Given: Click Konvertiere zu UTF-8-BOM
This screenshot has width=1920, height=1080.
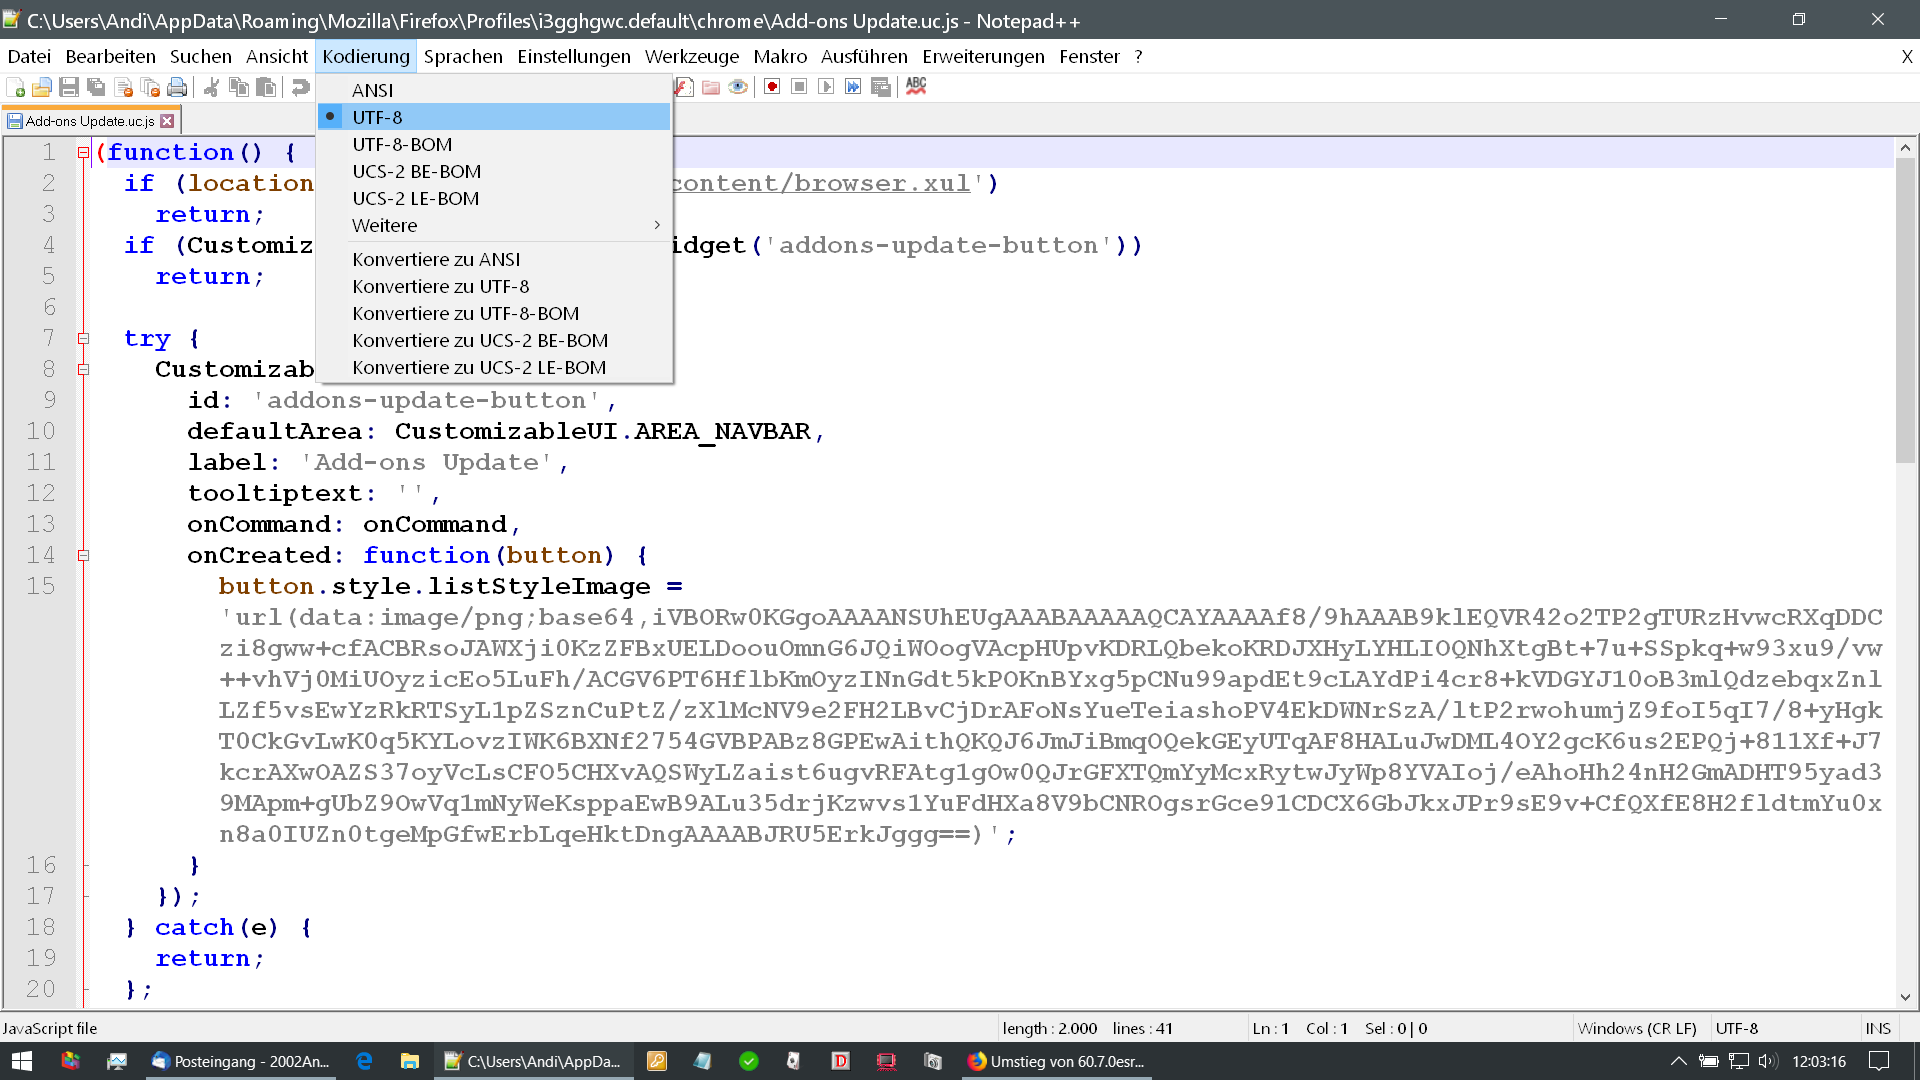Looking at the screenshot, I should [x=465, y=313].
